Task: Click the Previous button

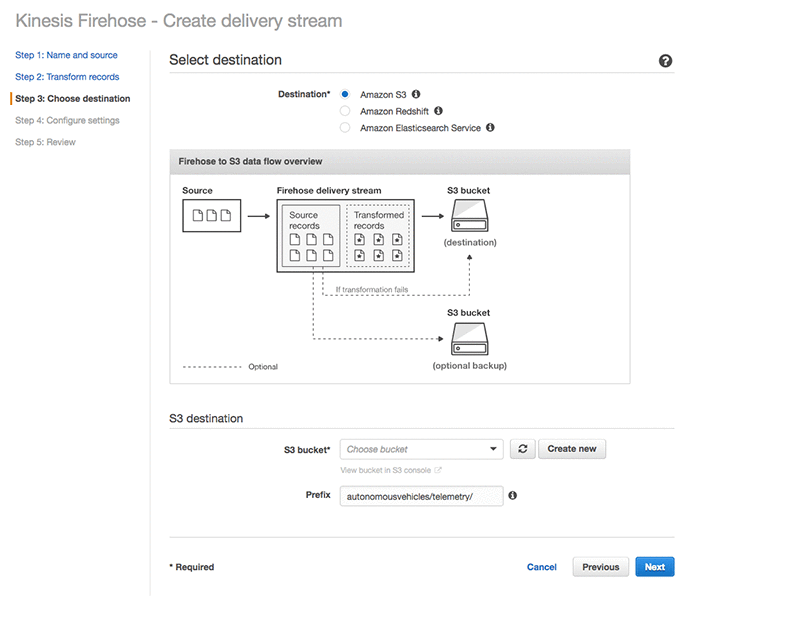Action: tap(601, 567)
